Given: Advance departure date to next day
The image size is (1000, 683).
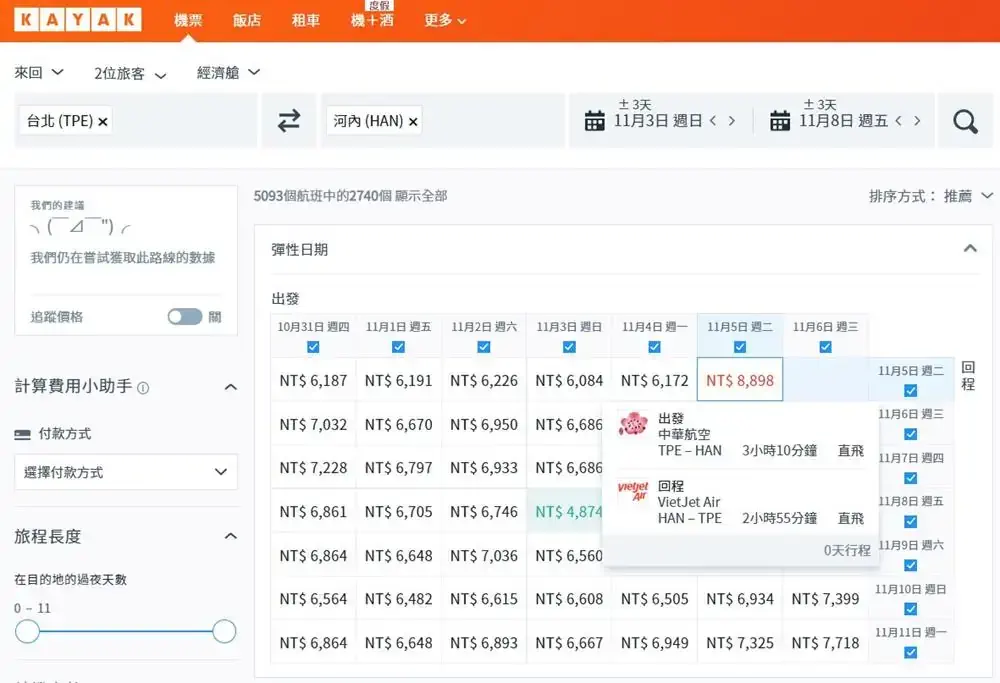Looking at the screenshot, I should (732, 121).
